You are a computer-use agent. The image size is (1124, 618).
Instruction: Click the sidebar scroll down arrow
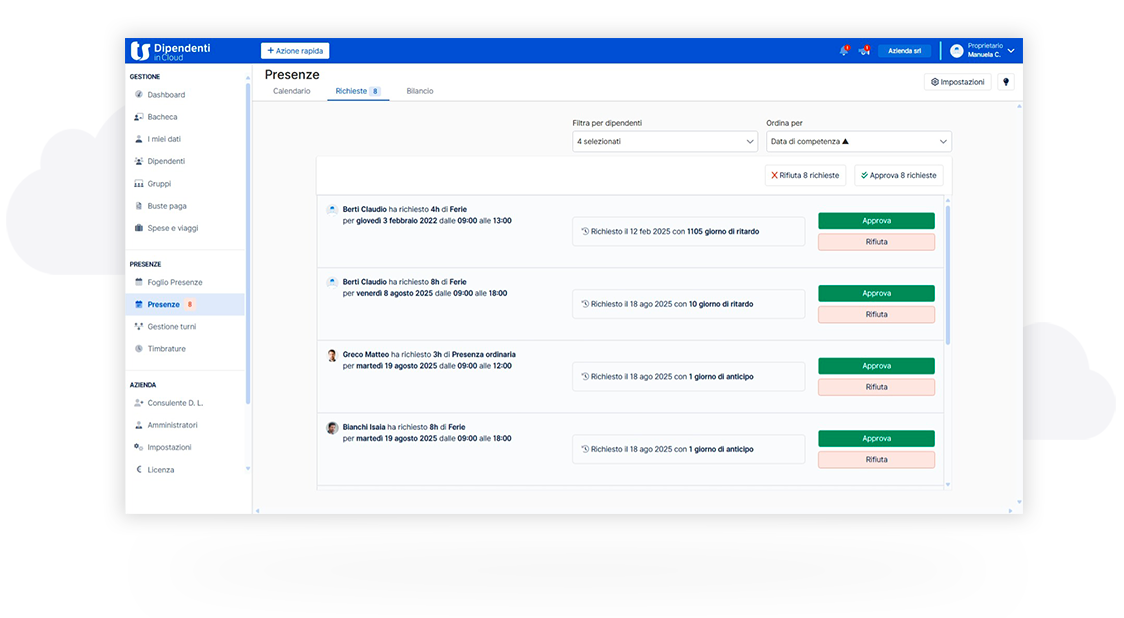coord(248,469)
